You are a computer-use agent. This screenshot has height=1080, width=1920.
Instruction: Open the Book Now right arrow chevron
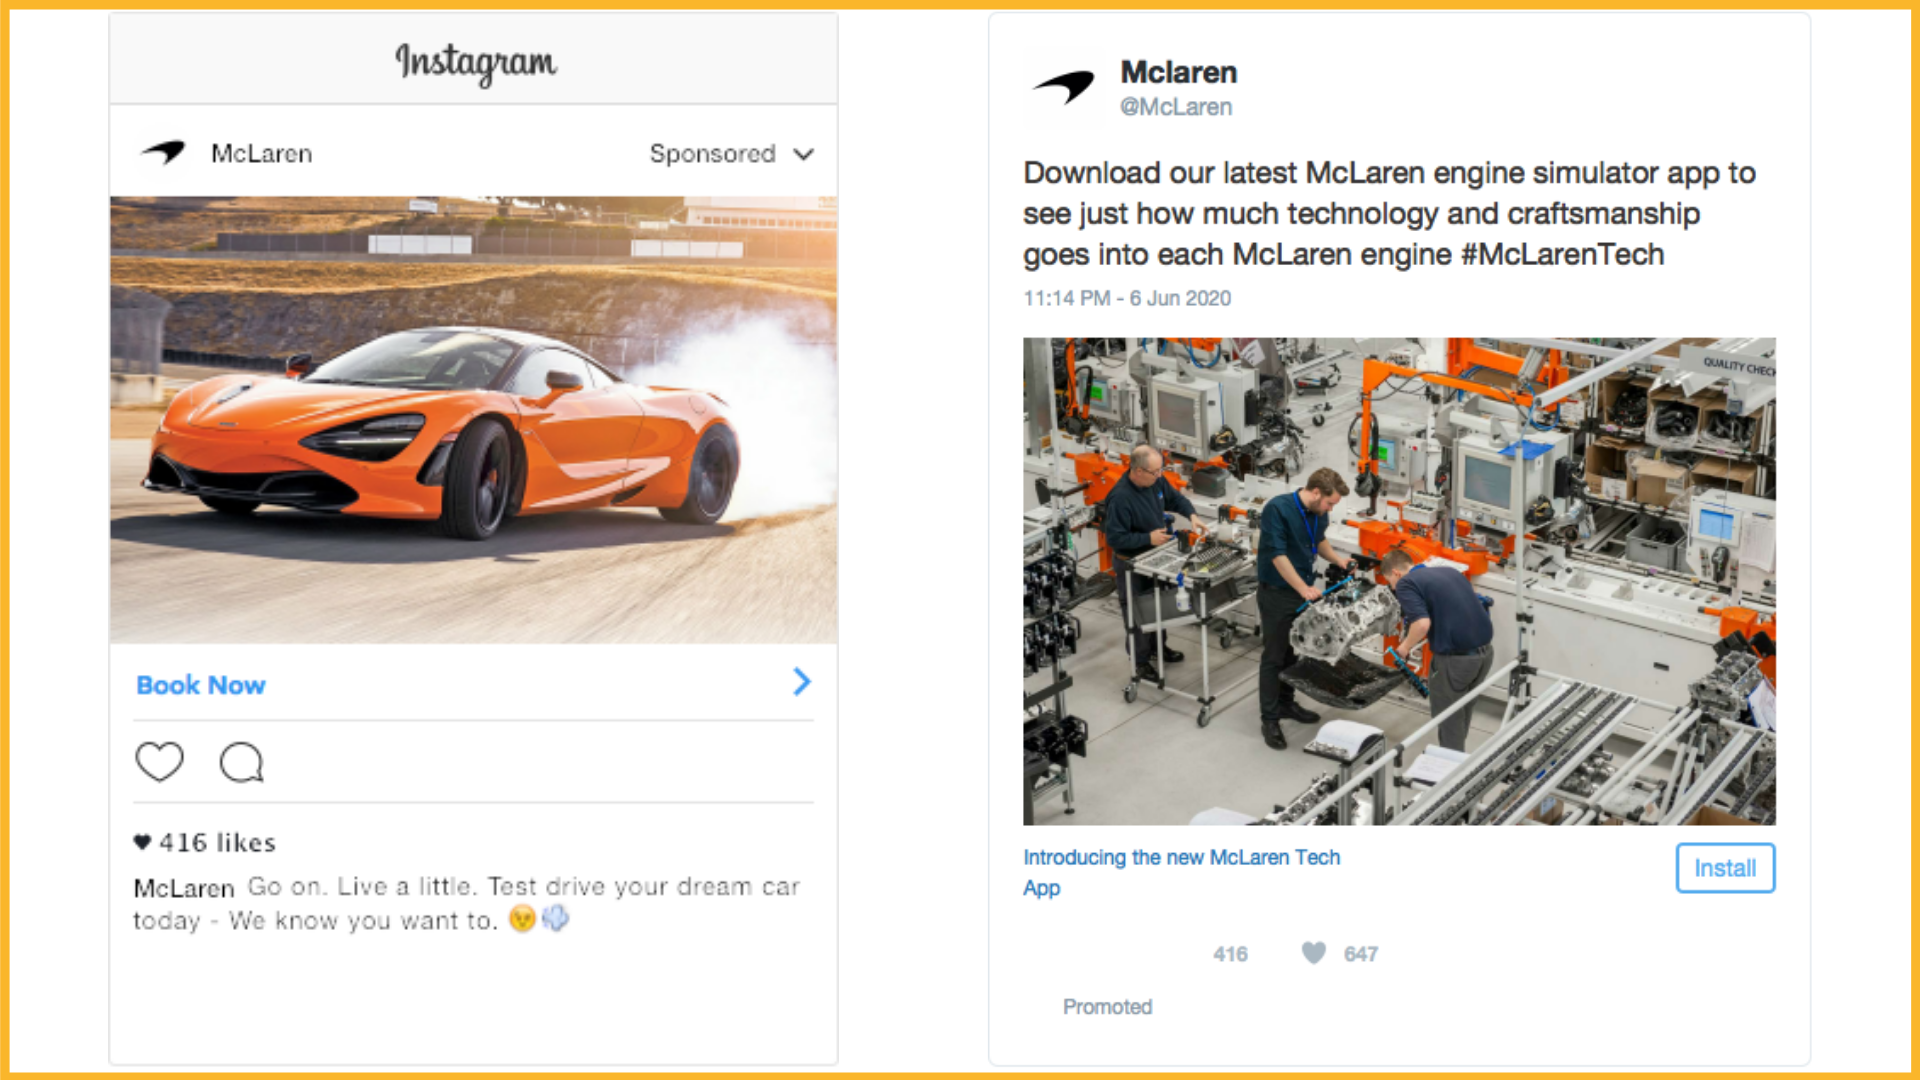(802, 682)
